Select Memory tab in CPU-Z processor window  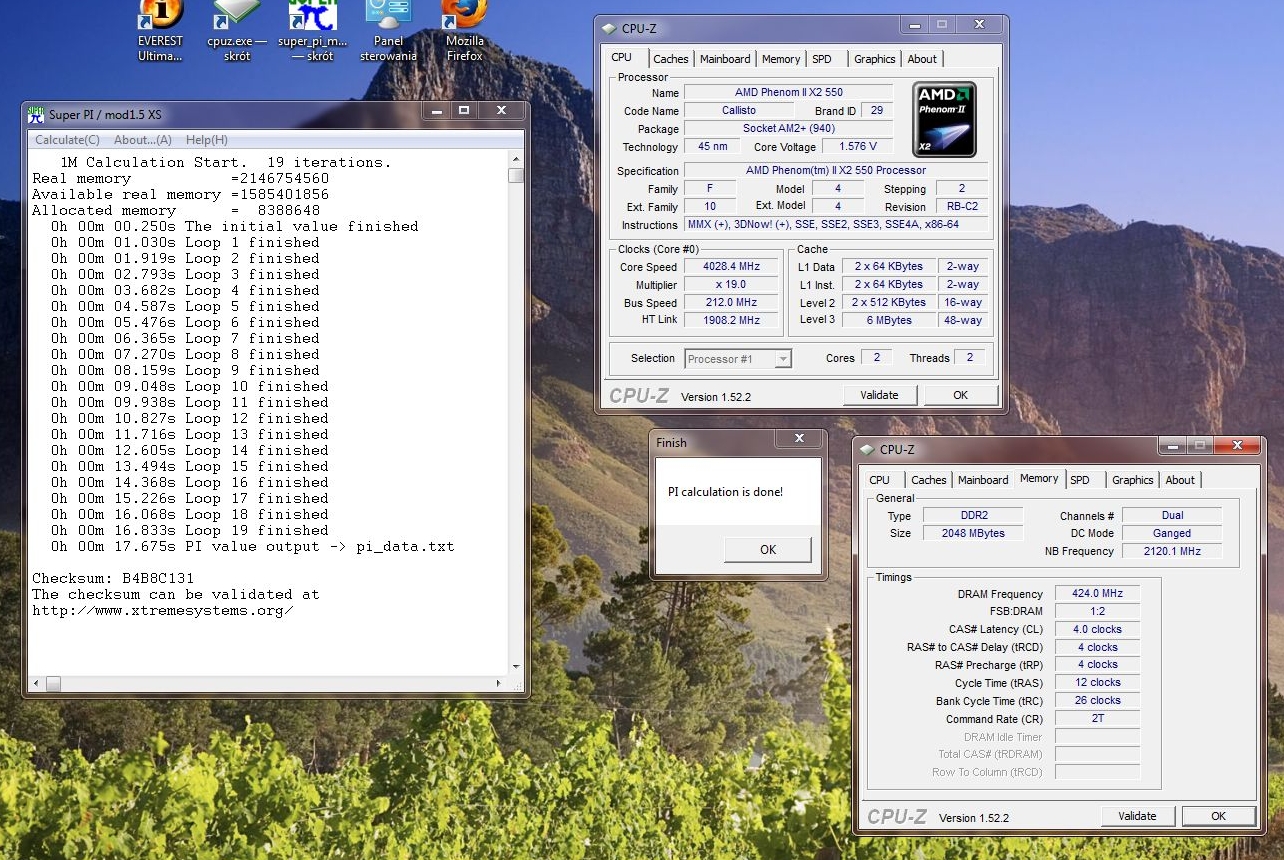tap(781, 59)
